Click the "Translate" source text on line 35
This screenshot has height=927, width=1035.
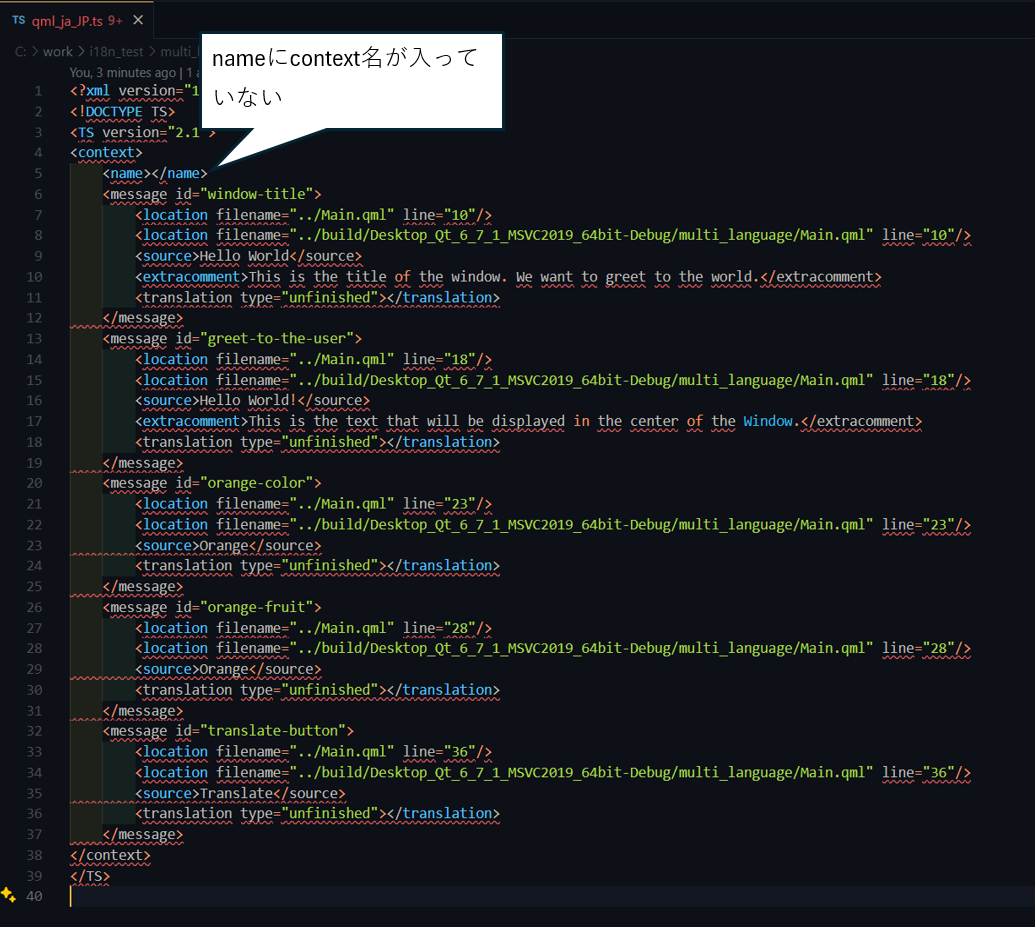[x=236, y=793]
